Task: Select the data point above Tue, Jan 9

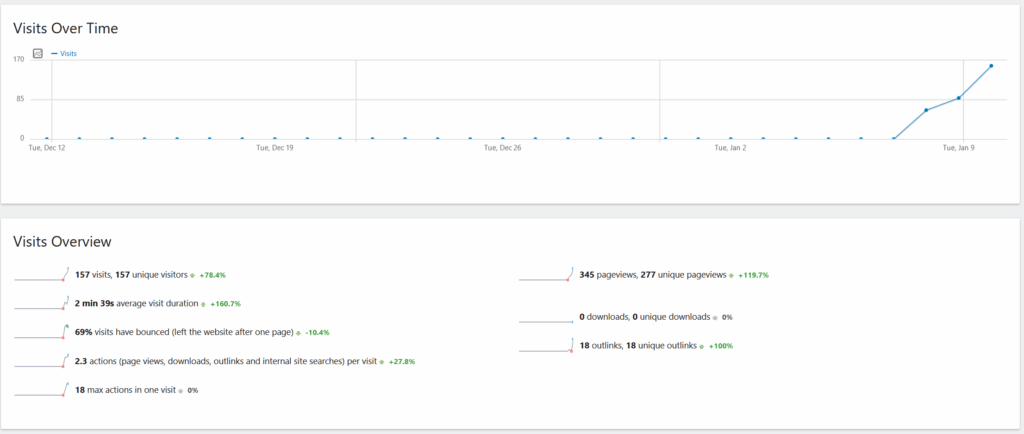Action: pos(959,98)
